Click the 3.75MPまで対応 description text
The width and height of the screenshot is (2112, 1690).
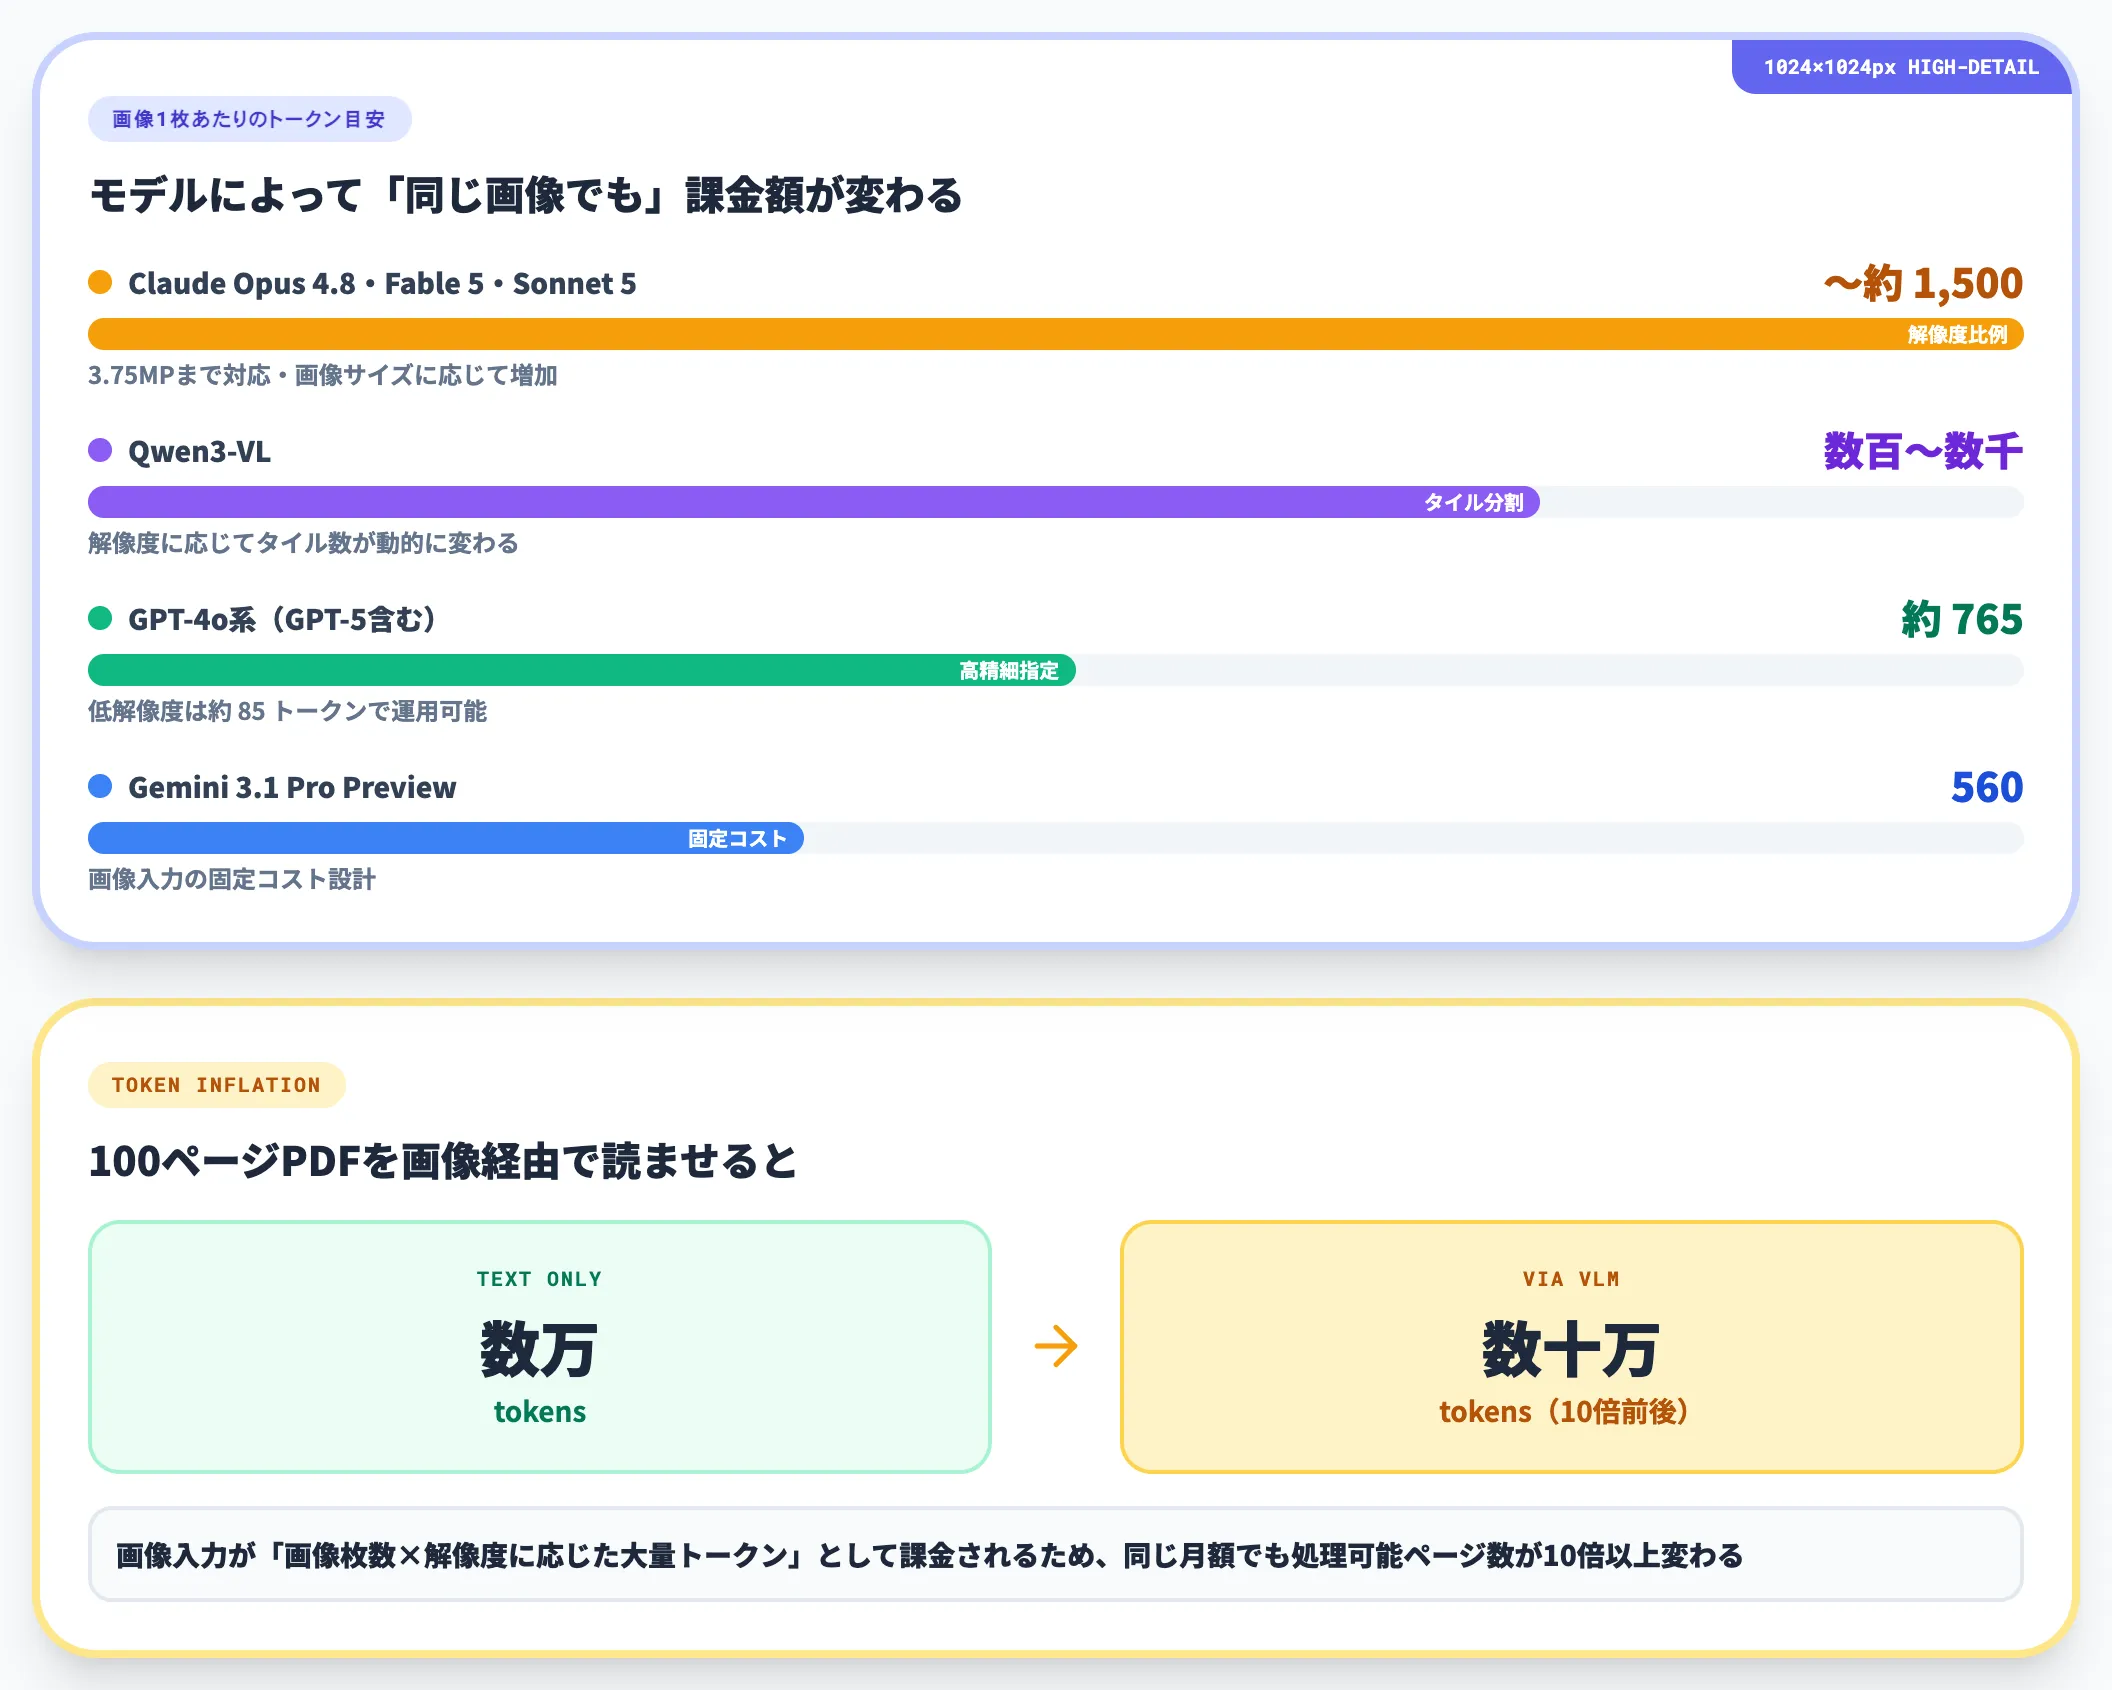pyautogui.click(x=323, y=375)
